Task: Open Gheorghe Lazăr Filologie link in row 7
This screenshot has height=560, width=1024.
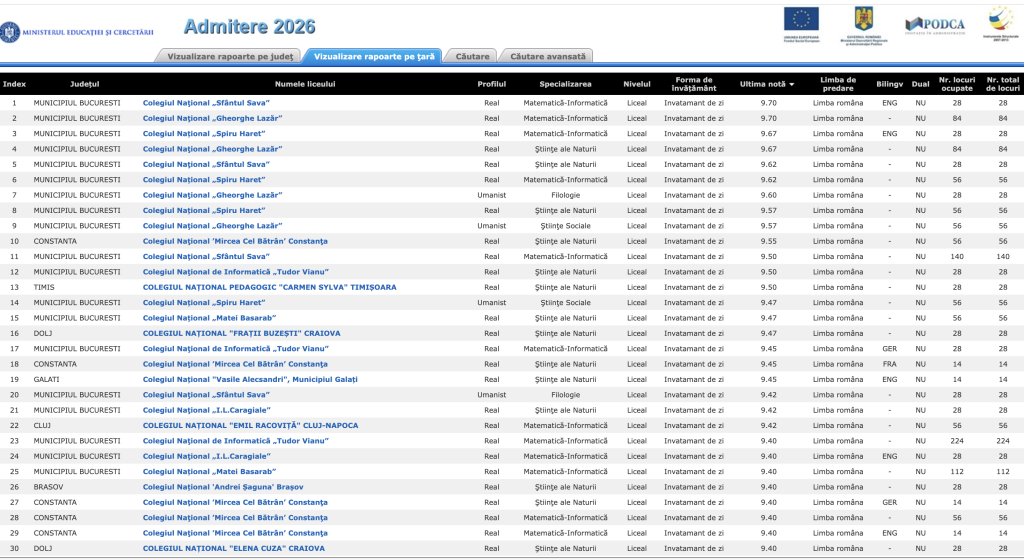Action: [x=212, y=195]
